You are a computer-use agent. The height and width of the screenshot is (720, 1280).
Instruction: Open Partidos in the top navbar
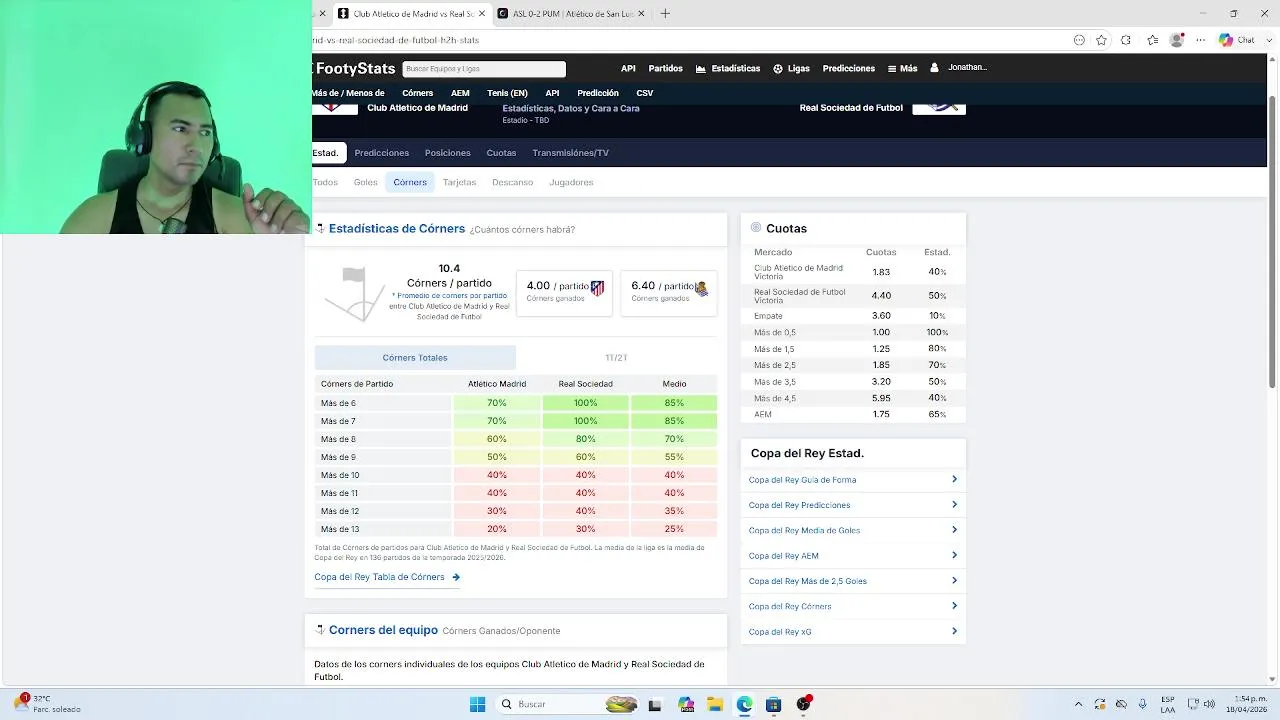[x=665, y=69]
